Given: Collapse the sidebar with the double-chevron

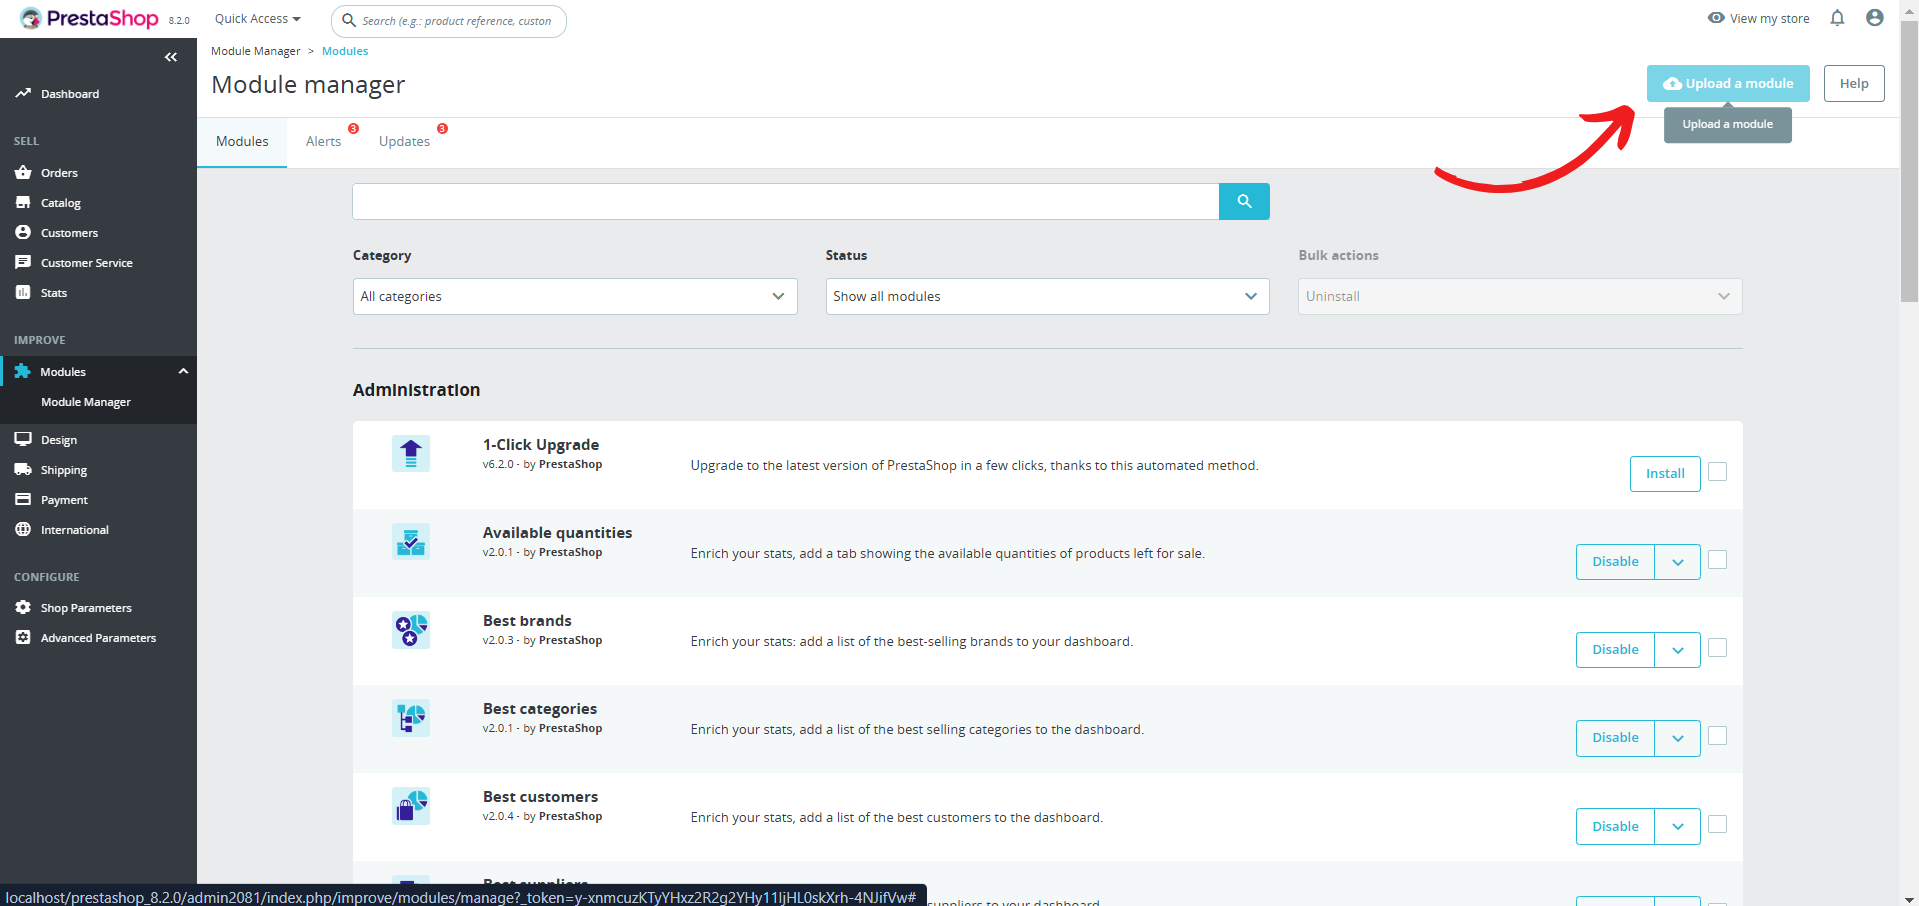Looking at the screenshot, I should pyautogui.click(x=170, y=57).
